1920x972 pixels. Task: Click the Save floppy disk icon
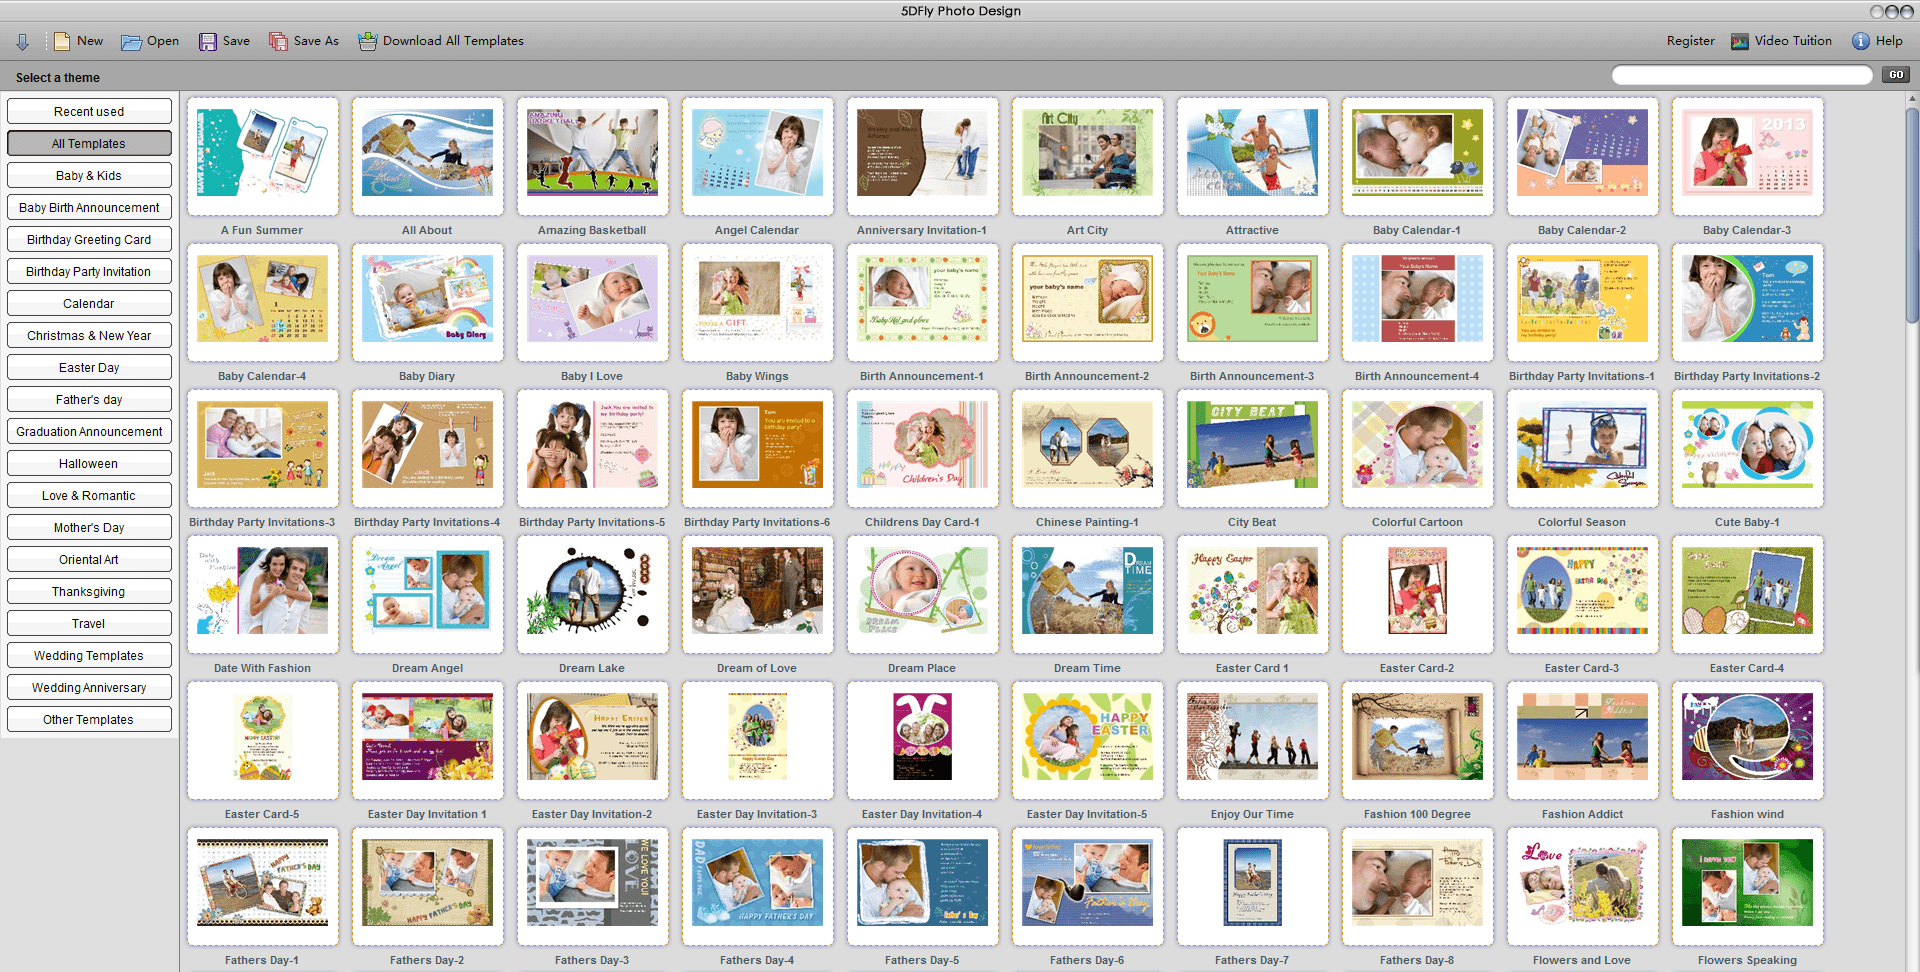coord(207,42)
